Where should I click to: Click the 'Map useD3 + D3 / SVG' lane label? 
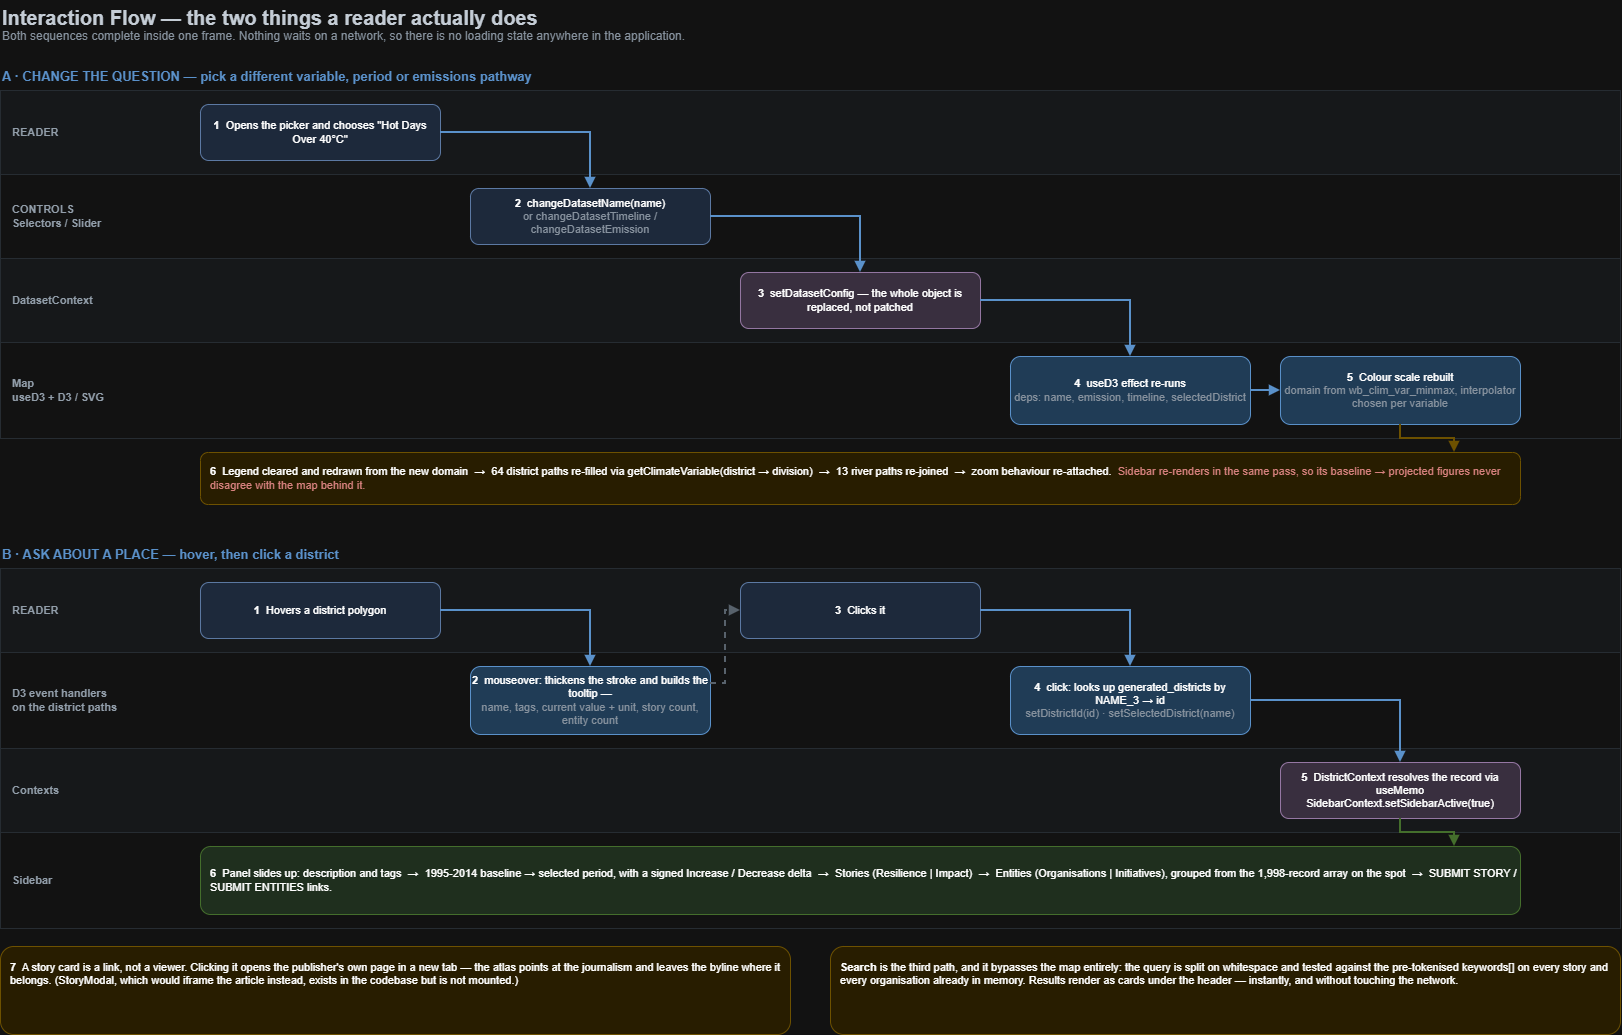pos(58,390)
